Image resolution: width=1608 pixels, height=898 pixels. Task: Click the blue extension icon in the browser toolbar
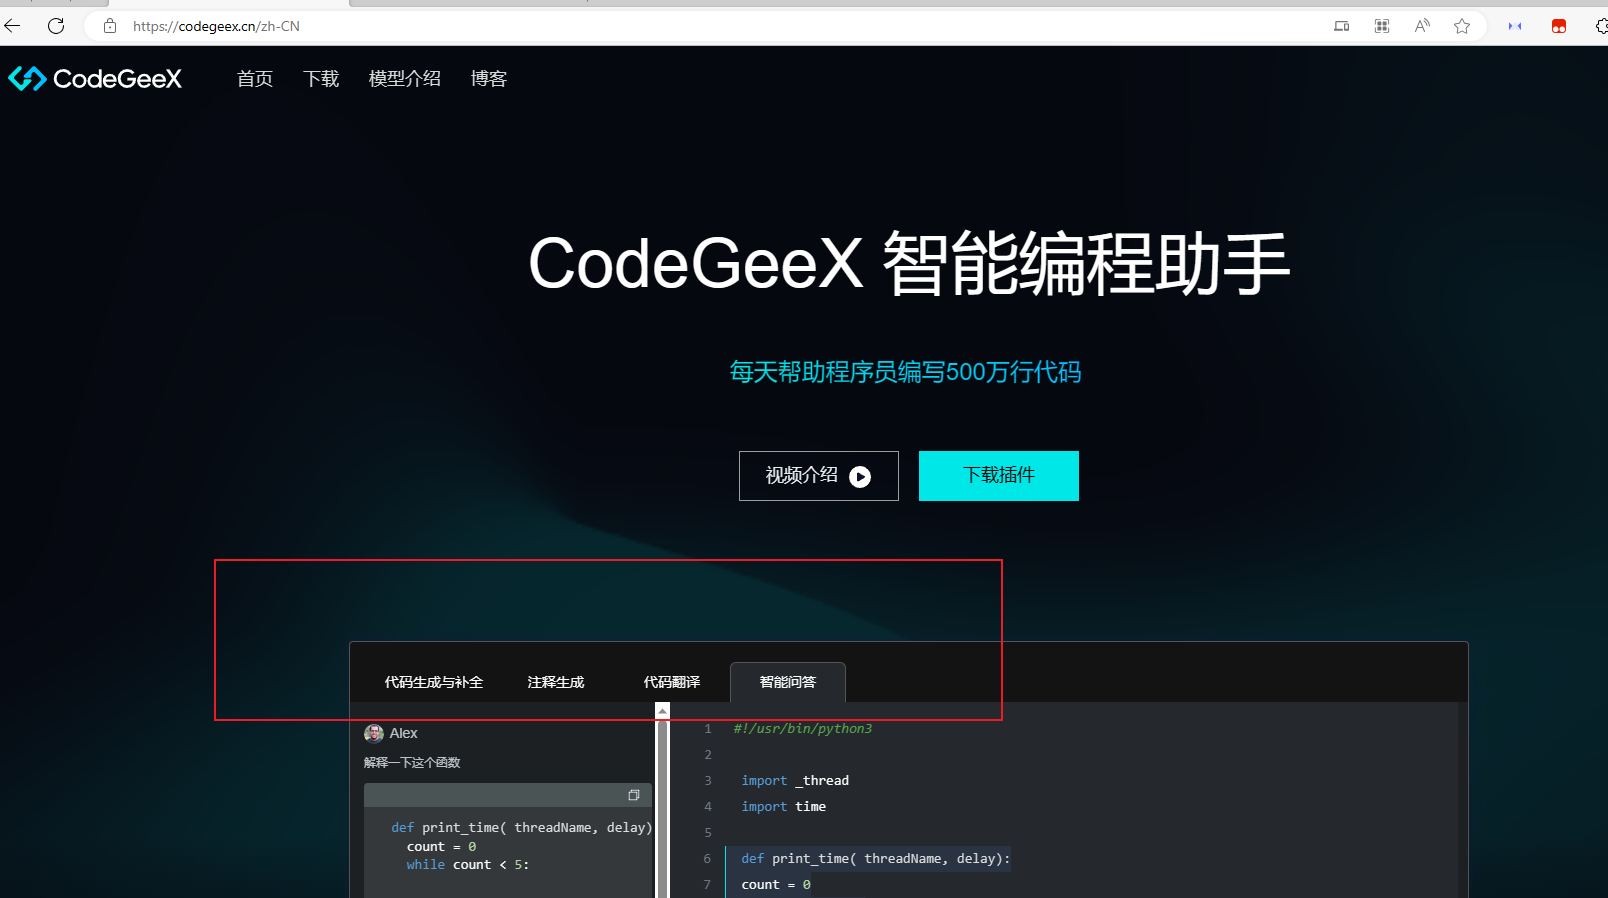click(x=1515, y=26)
